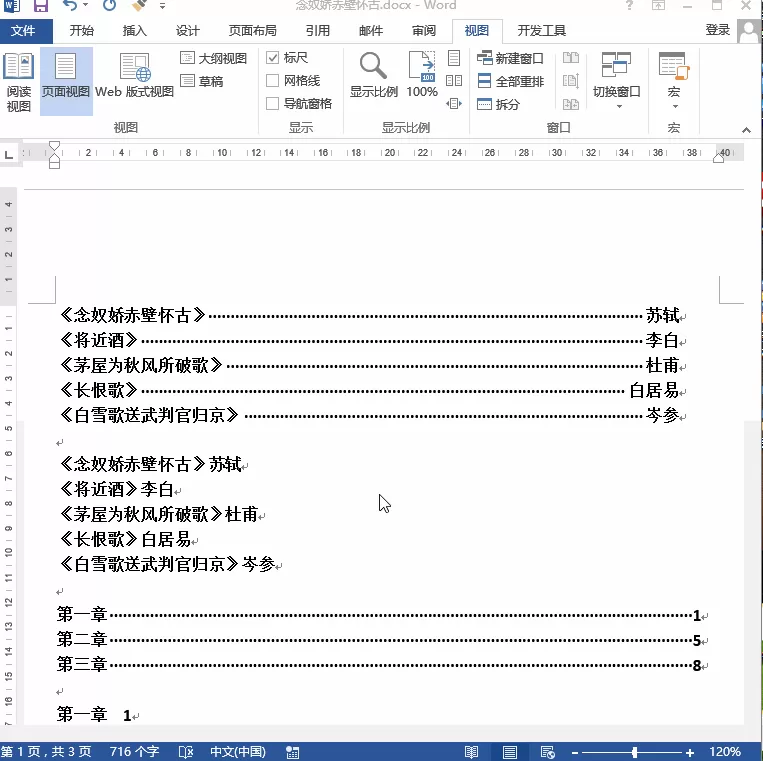Switch to Draft view (草稿)
763x761 pixels.
[x=201, y=81]
